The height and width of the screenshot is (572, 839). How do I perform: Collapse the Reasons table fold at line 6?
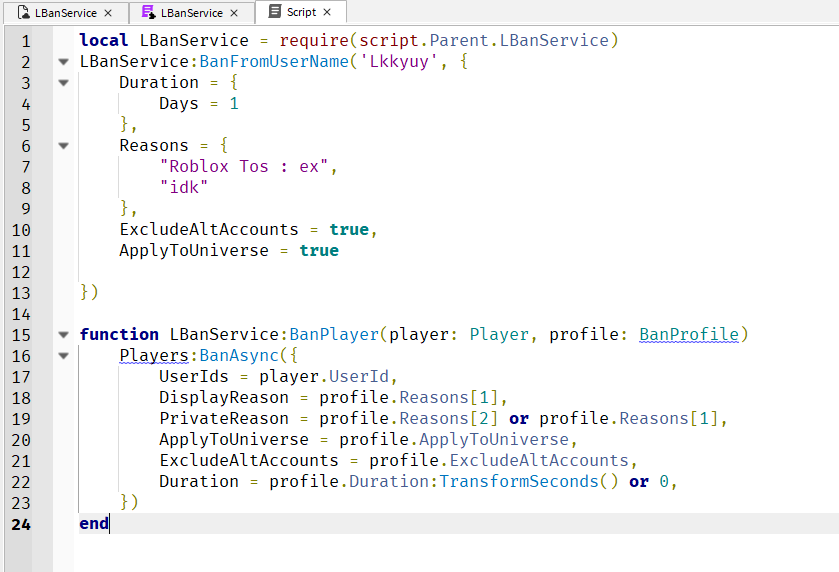pos(64,146)
